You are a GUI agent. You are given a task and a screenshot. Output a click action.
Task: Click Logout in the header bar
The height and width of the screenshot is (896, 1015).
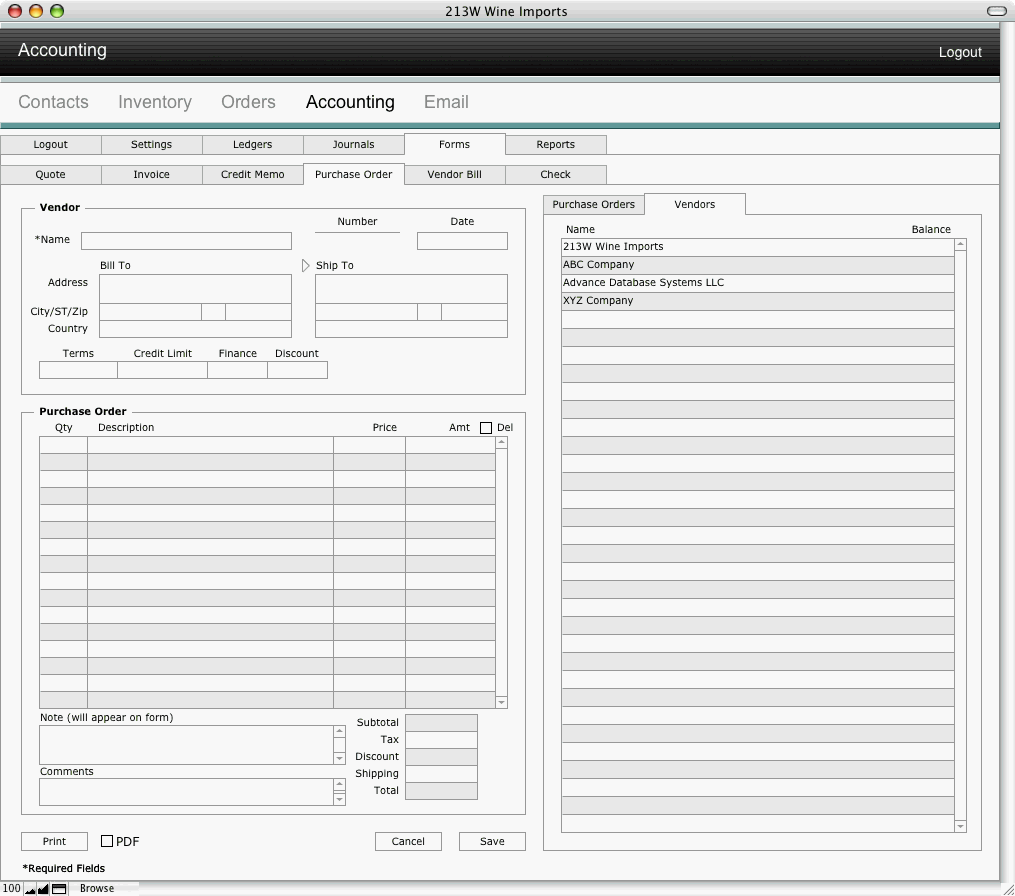[960, 52]
